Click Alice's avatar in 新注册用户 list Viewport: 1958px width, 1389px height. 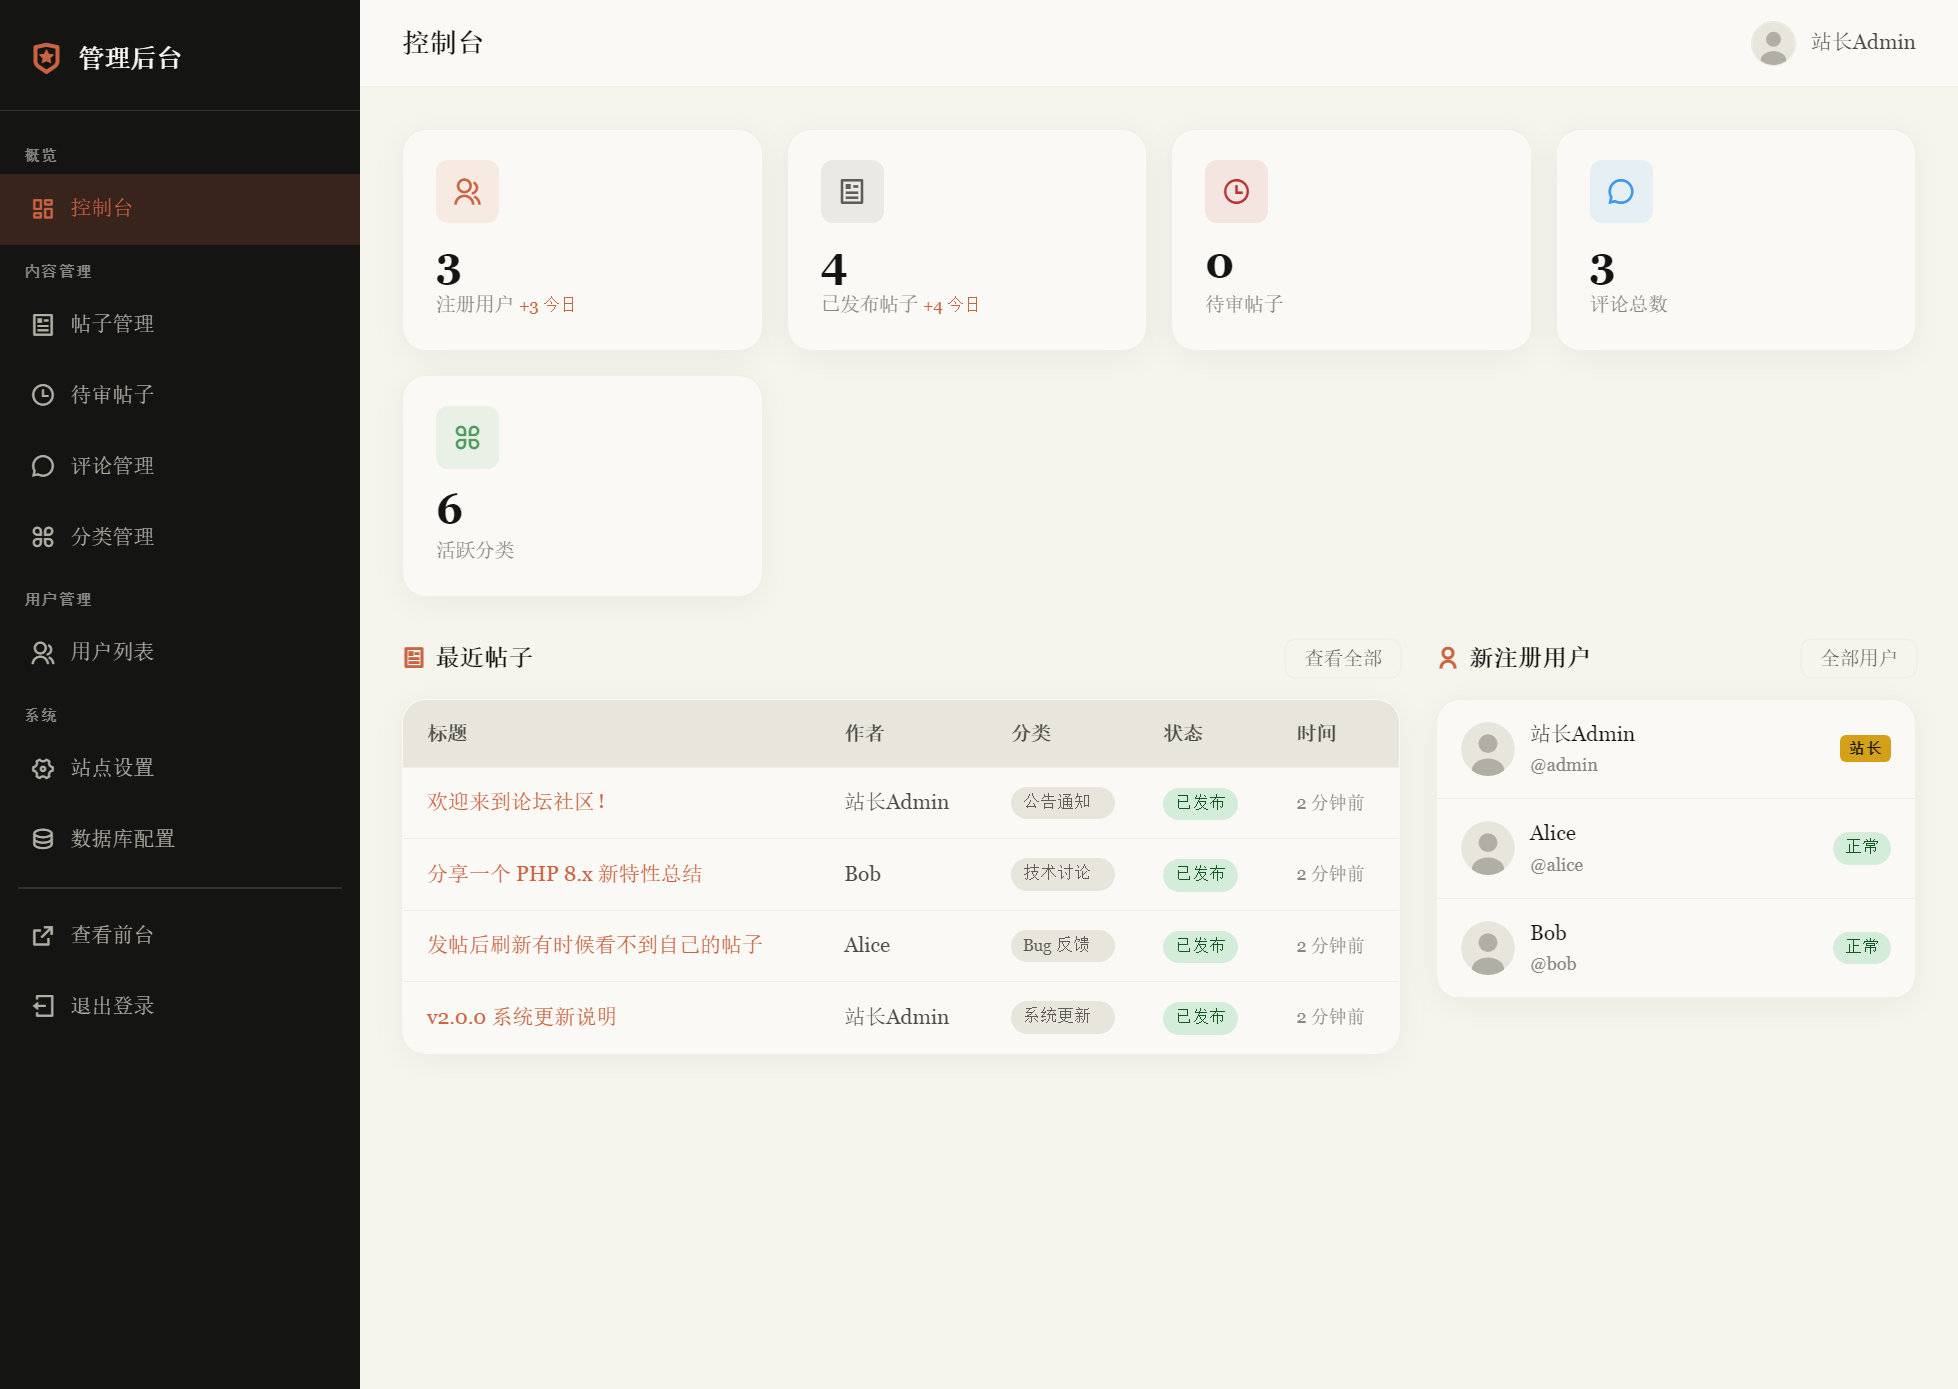(1488, 848)
